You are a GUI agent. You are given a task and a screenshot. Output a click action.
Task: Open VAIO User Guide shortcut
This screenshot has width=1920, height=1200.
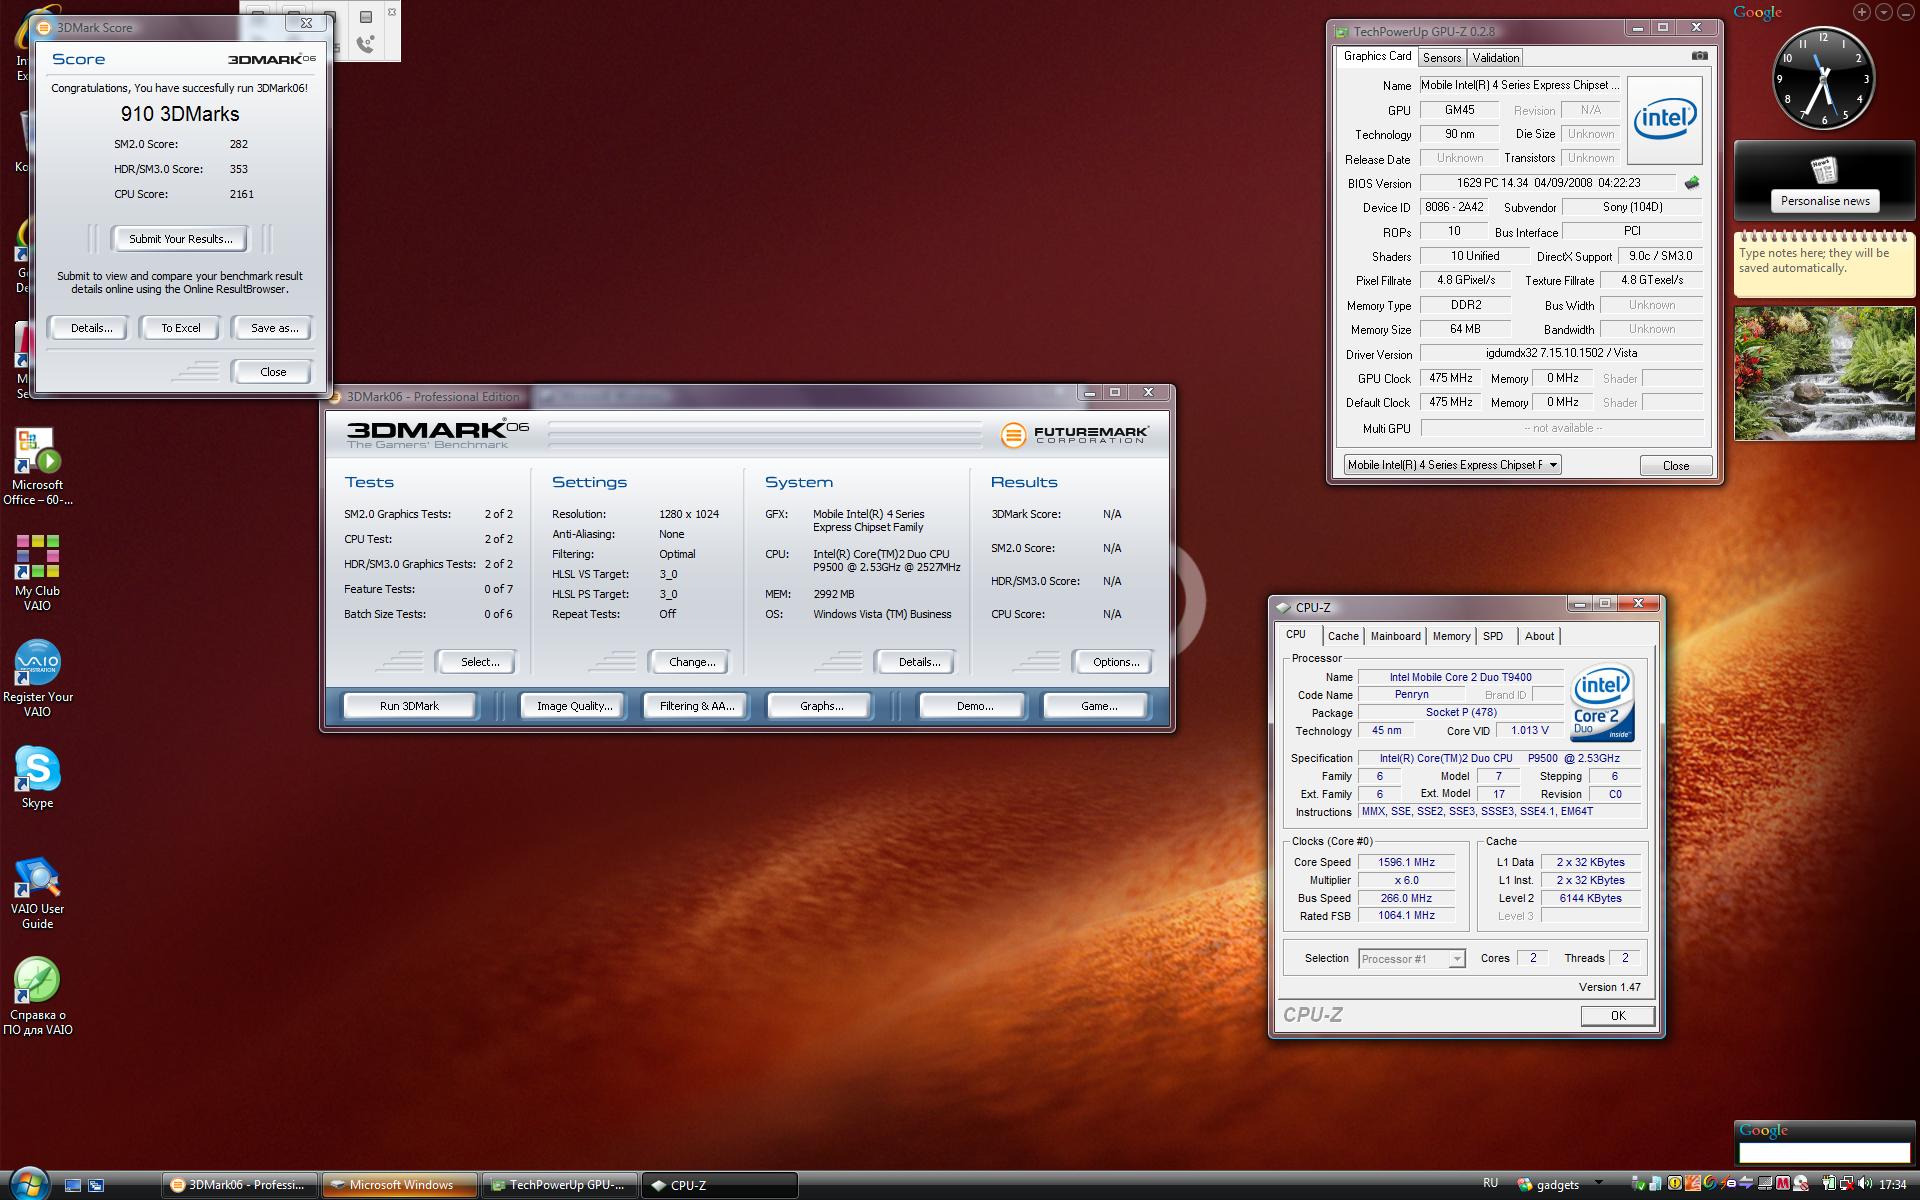click(x=37, y=891)
